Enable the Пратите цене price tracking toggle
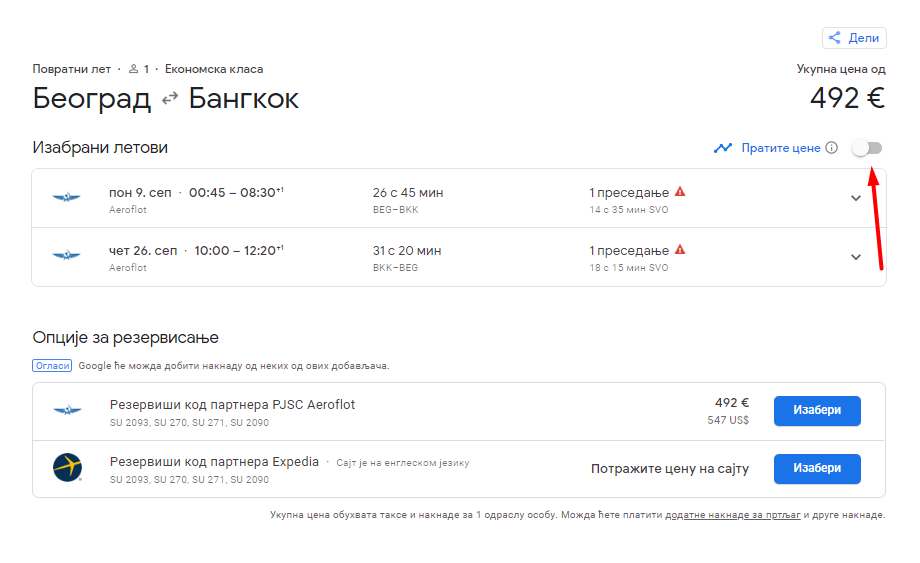Screen dimensions: 920x563 point(867,148)
